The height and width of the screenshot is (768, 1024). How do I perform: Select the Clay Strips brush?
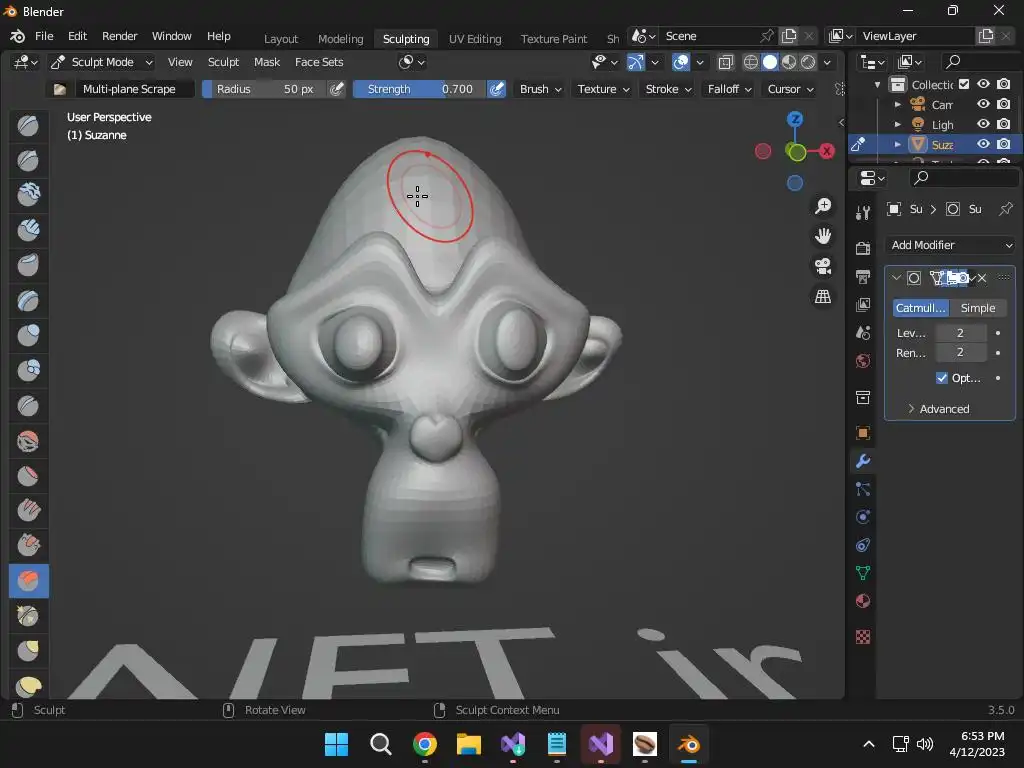[28, 230]
